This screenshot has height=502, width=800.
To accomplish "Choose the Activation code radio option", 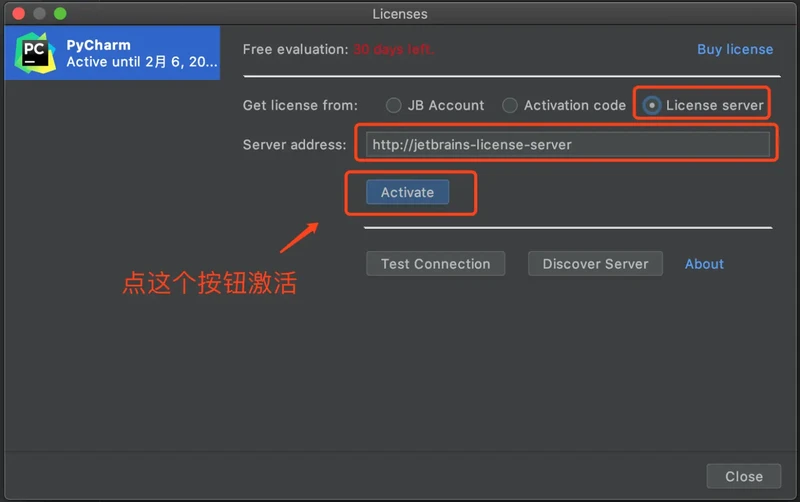I will click(x=510, y=105).
